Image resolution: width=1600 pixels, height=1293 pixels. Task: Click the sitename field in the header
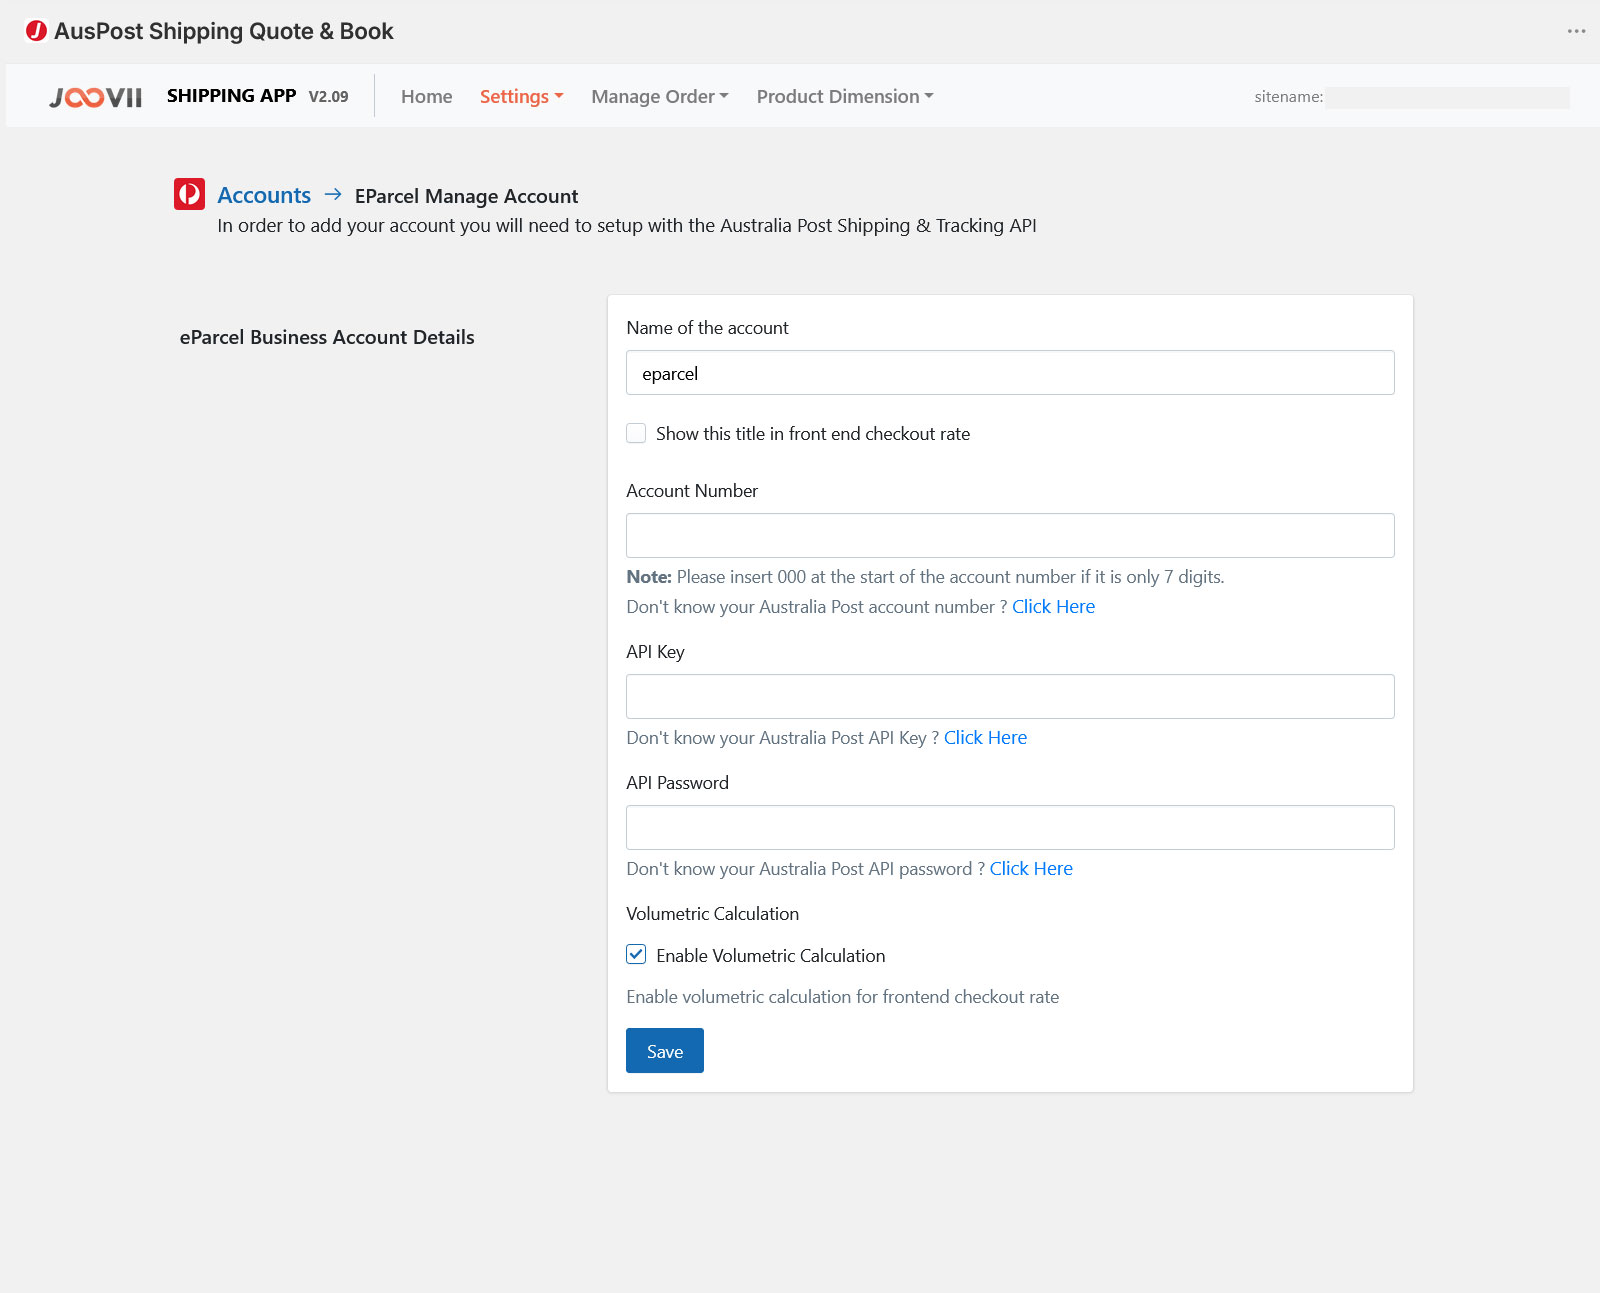(x=1448, y=97)
